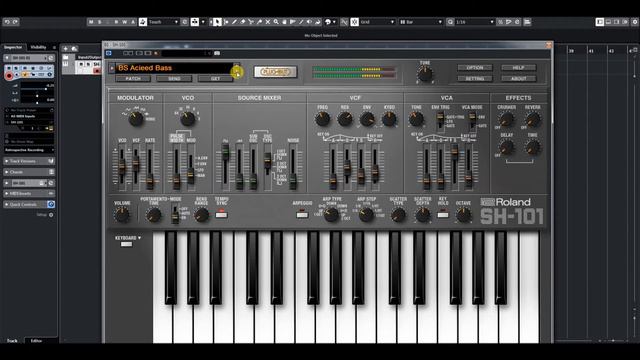Viewport: 640px width, 360px height.
Task: Click the Inspector track volume slider
Action: [37, 89]
